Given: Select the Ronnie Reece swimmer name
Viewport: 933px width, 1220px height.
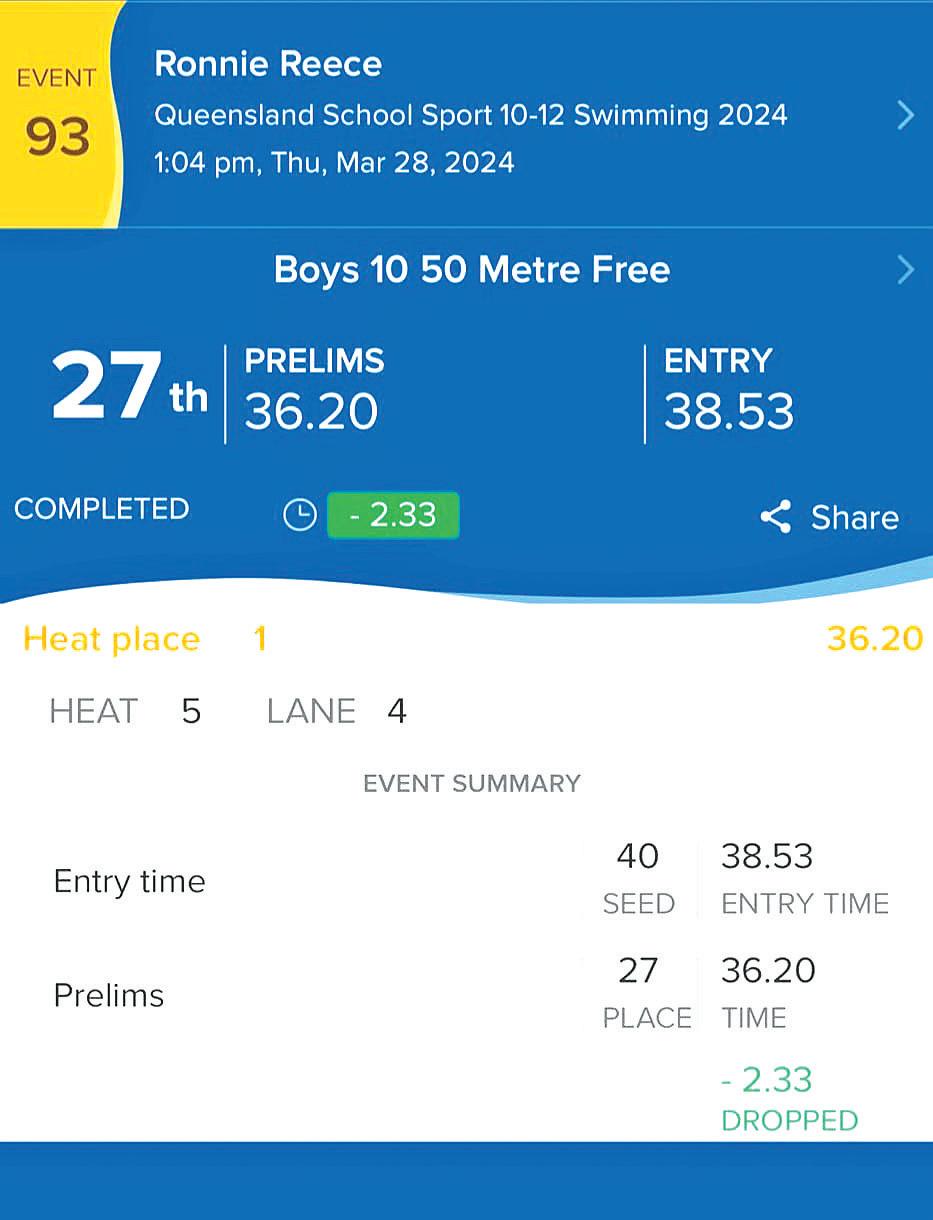Looking at the screenshot, I should point(268,64).
